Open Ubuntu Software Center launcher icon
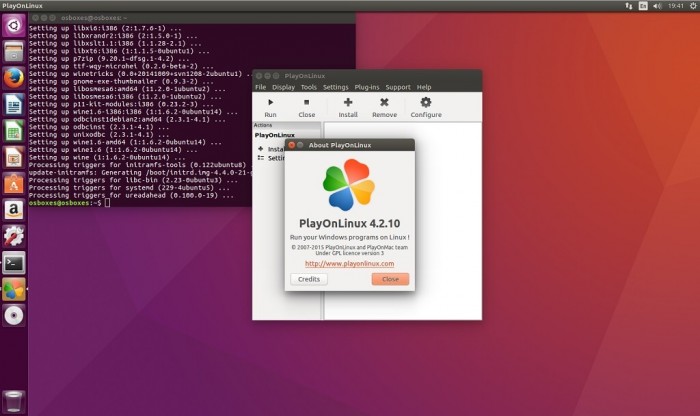Screen dimensions: 700x416 pyautogui.click(x=14, y=184)
